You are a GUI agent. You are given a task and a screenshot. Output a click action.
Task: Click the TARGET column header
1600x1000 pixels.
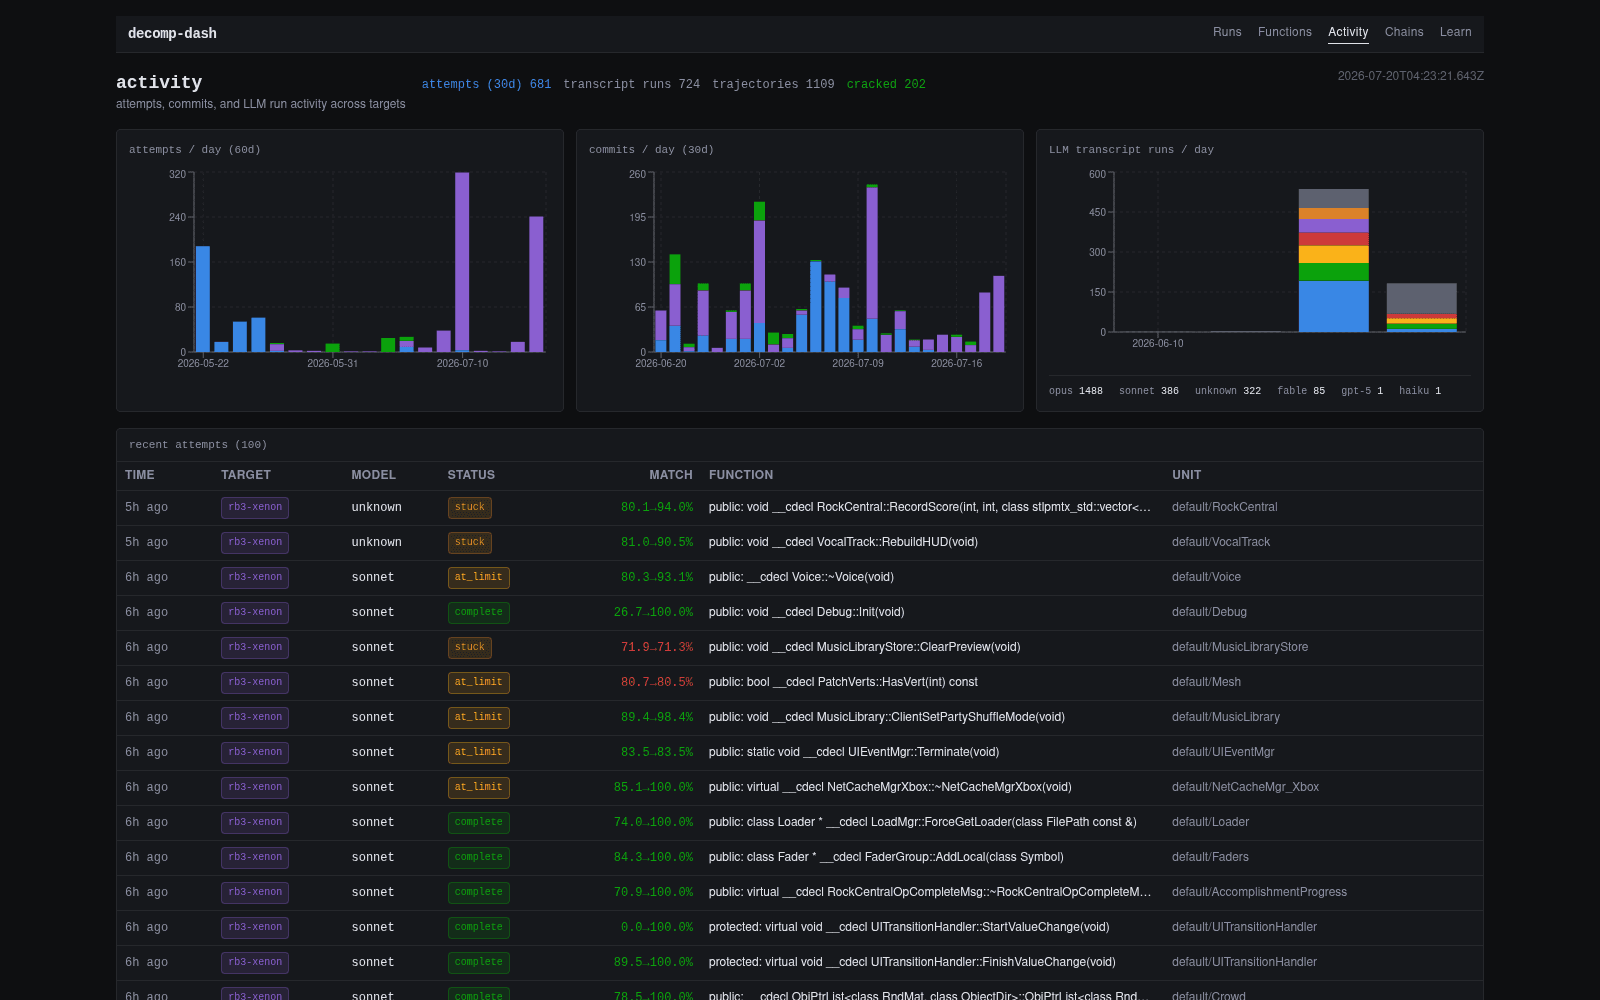coord(246,475)
